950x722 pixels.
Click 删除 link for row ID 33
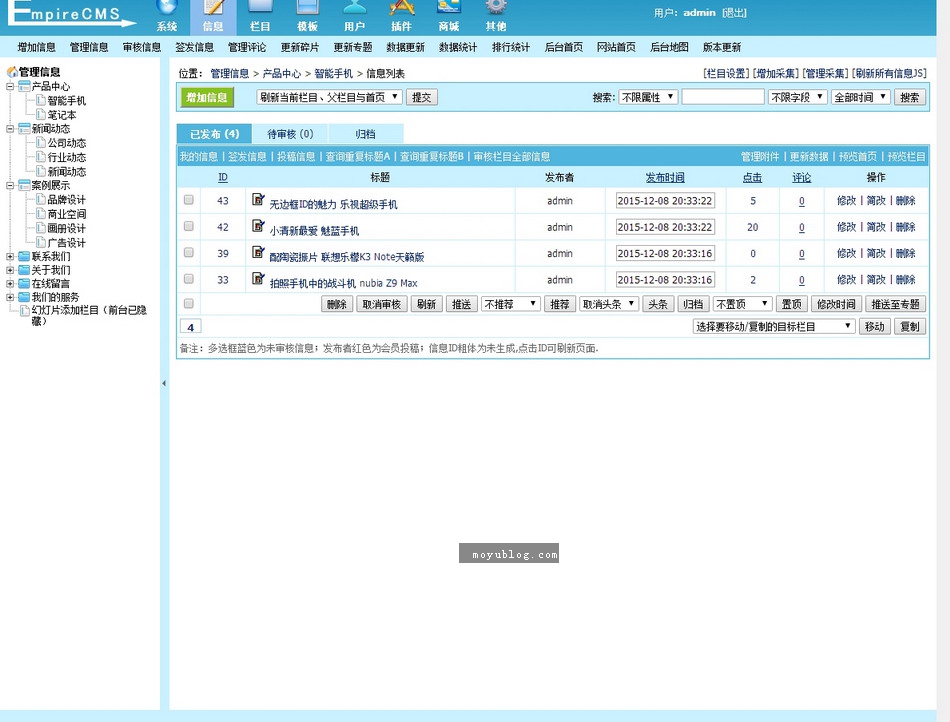906,279
